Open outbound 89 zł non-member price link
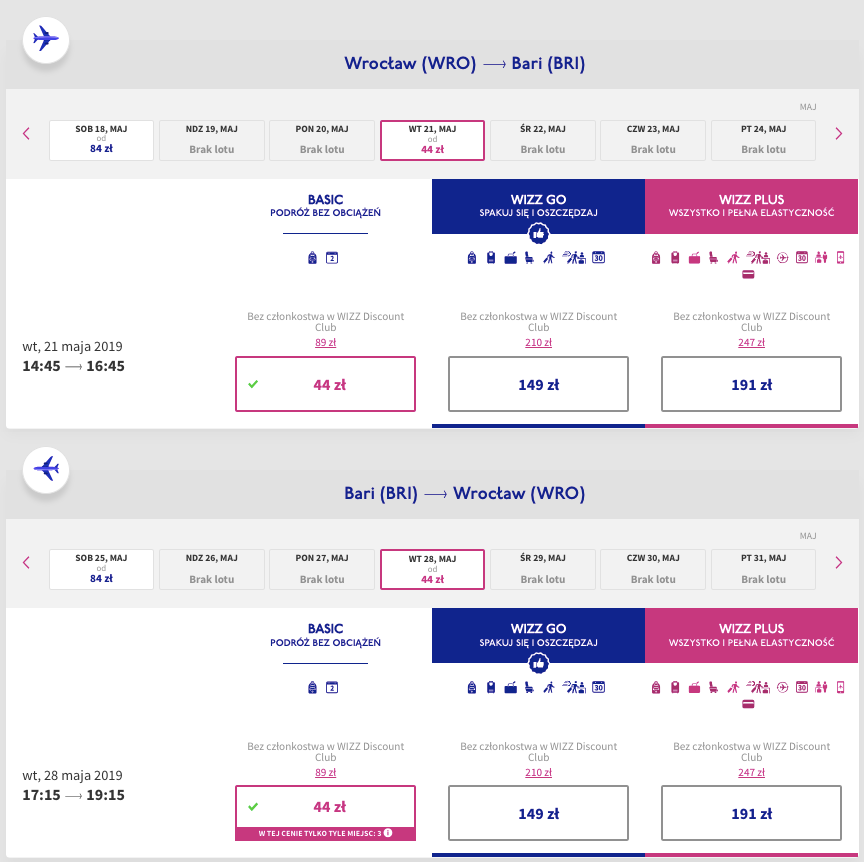 325,342
